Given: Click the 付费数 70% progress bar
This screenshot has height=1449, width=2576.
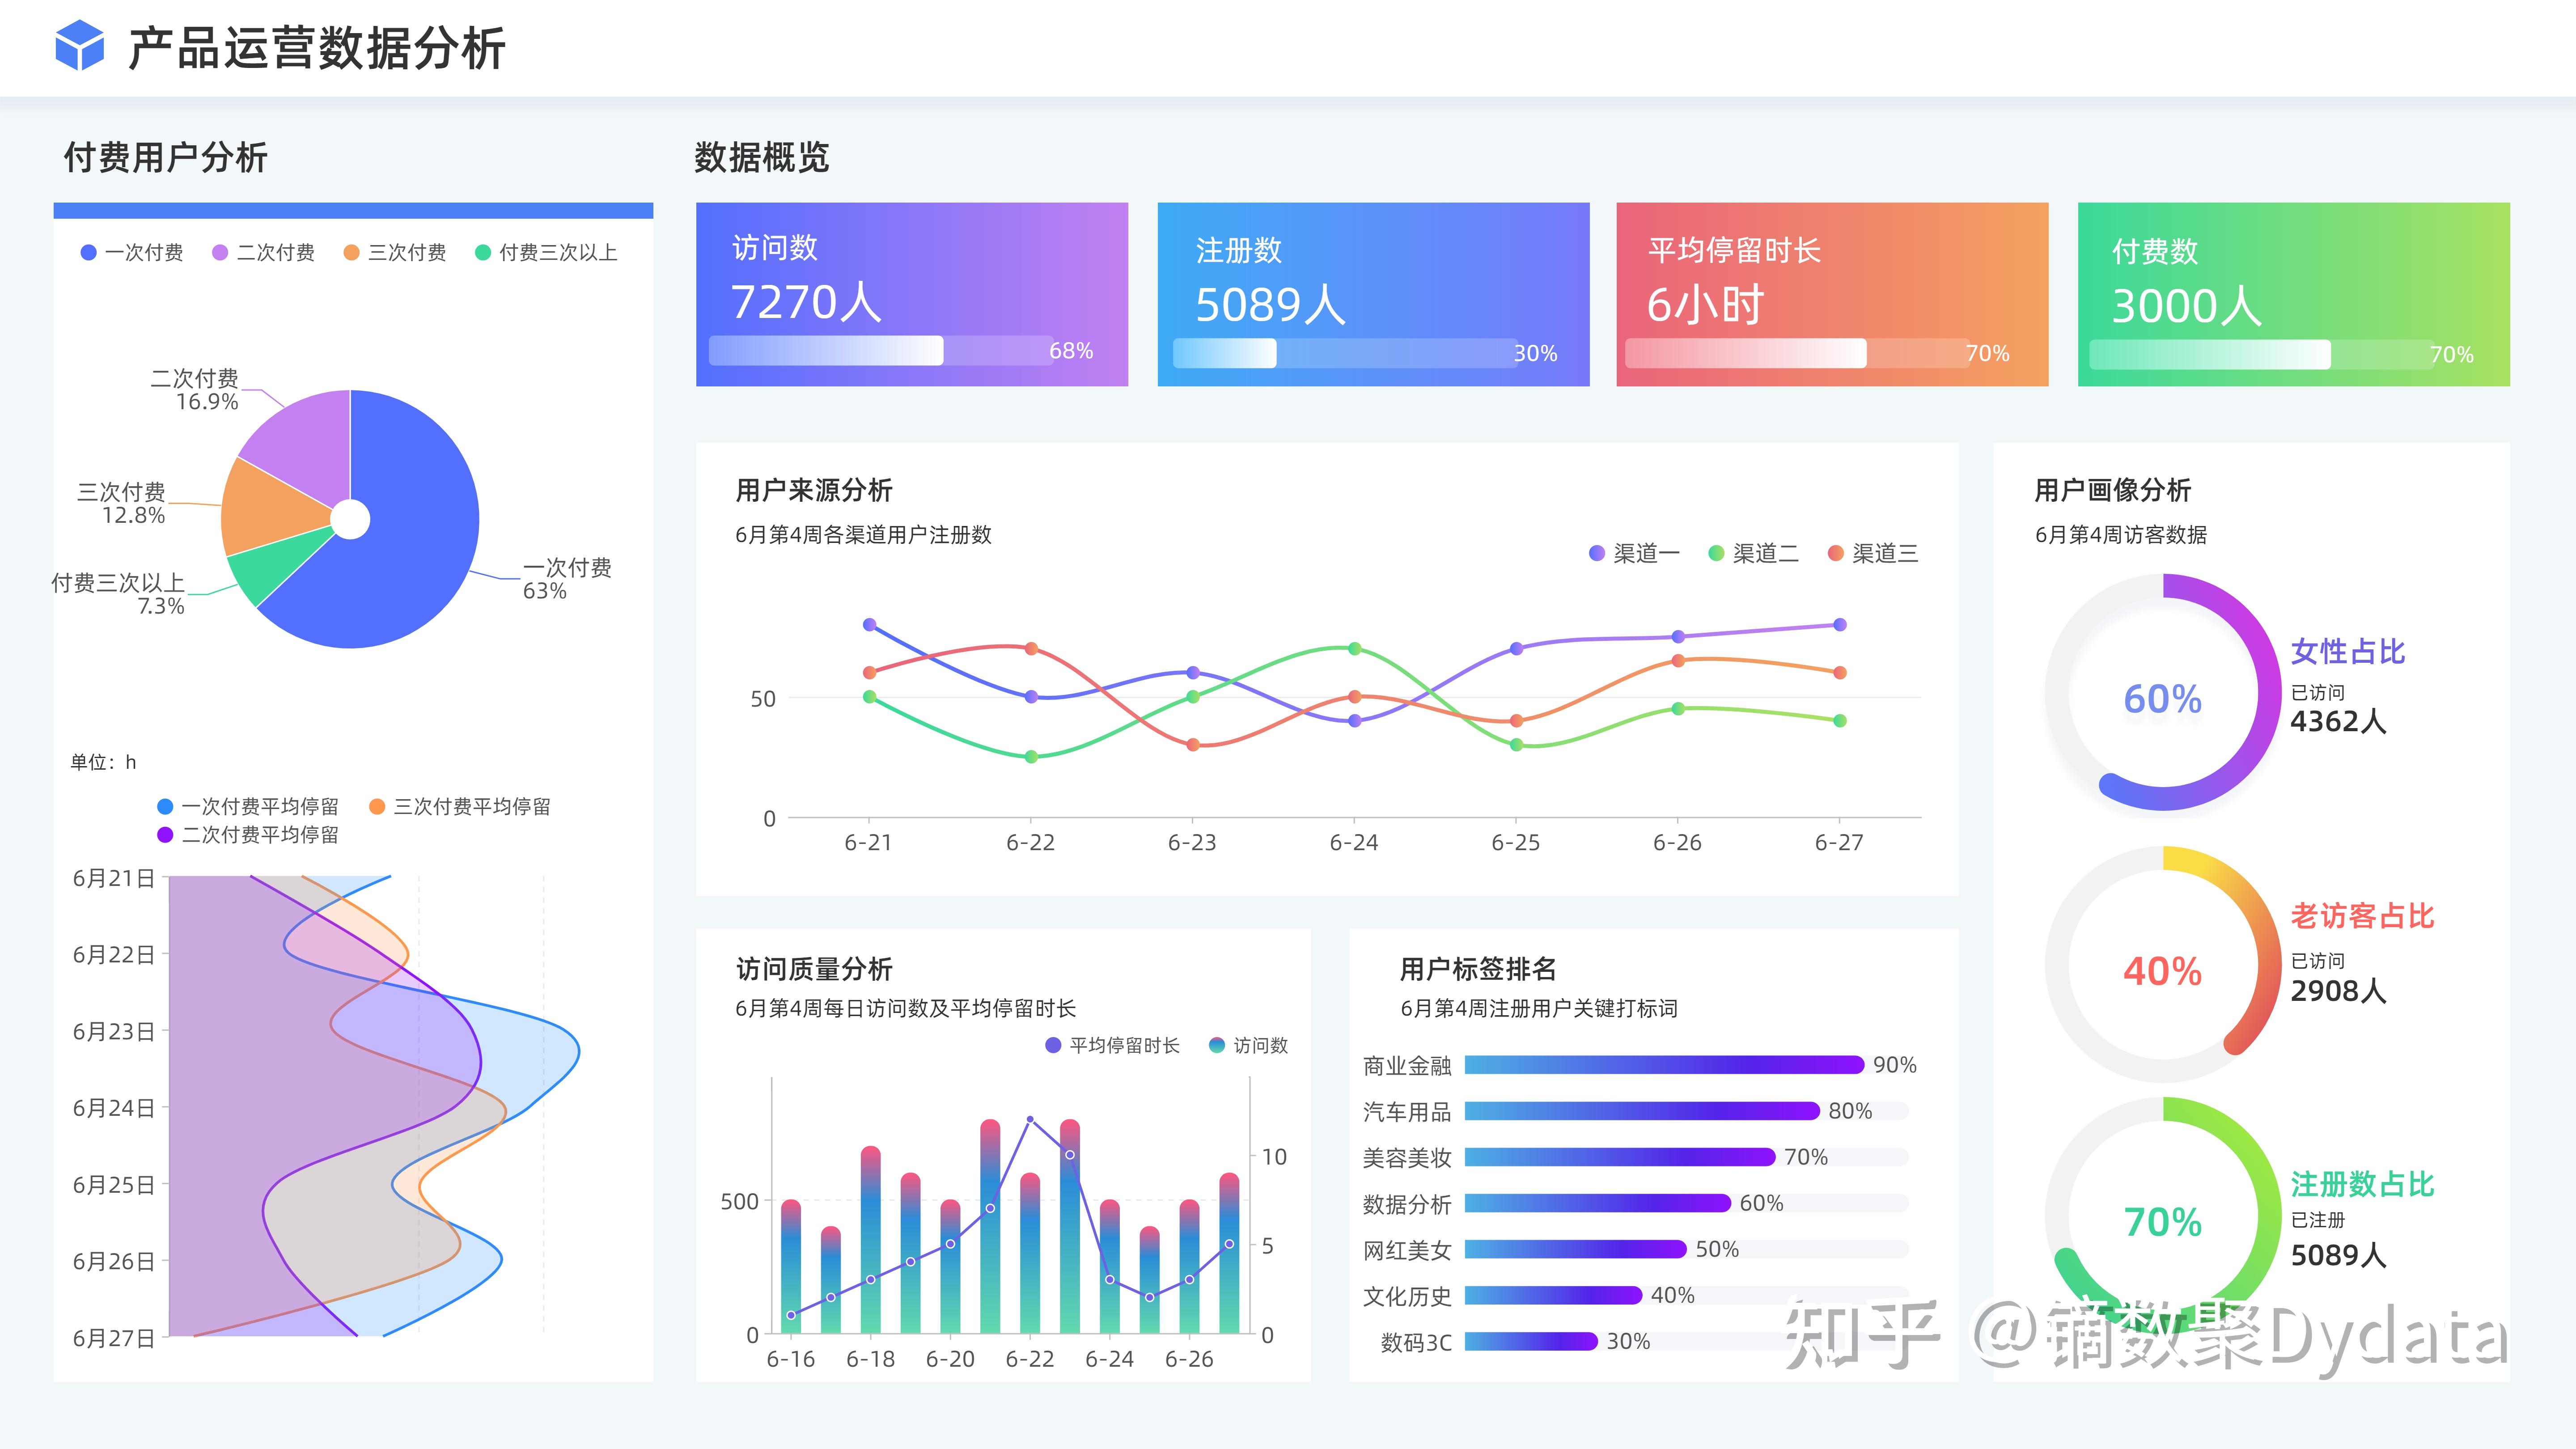Looking at the screenshot, I should (x=2262, y=354).
